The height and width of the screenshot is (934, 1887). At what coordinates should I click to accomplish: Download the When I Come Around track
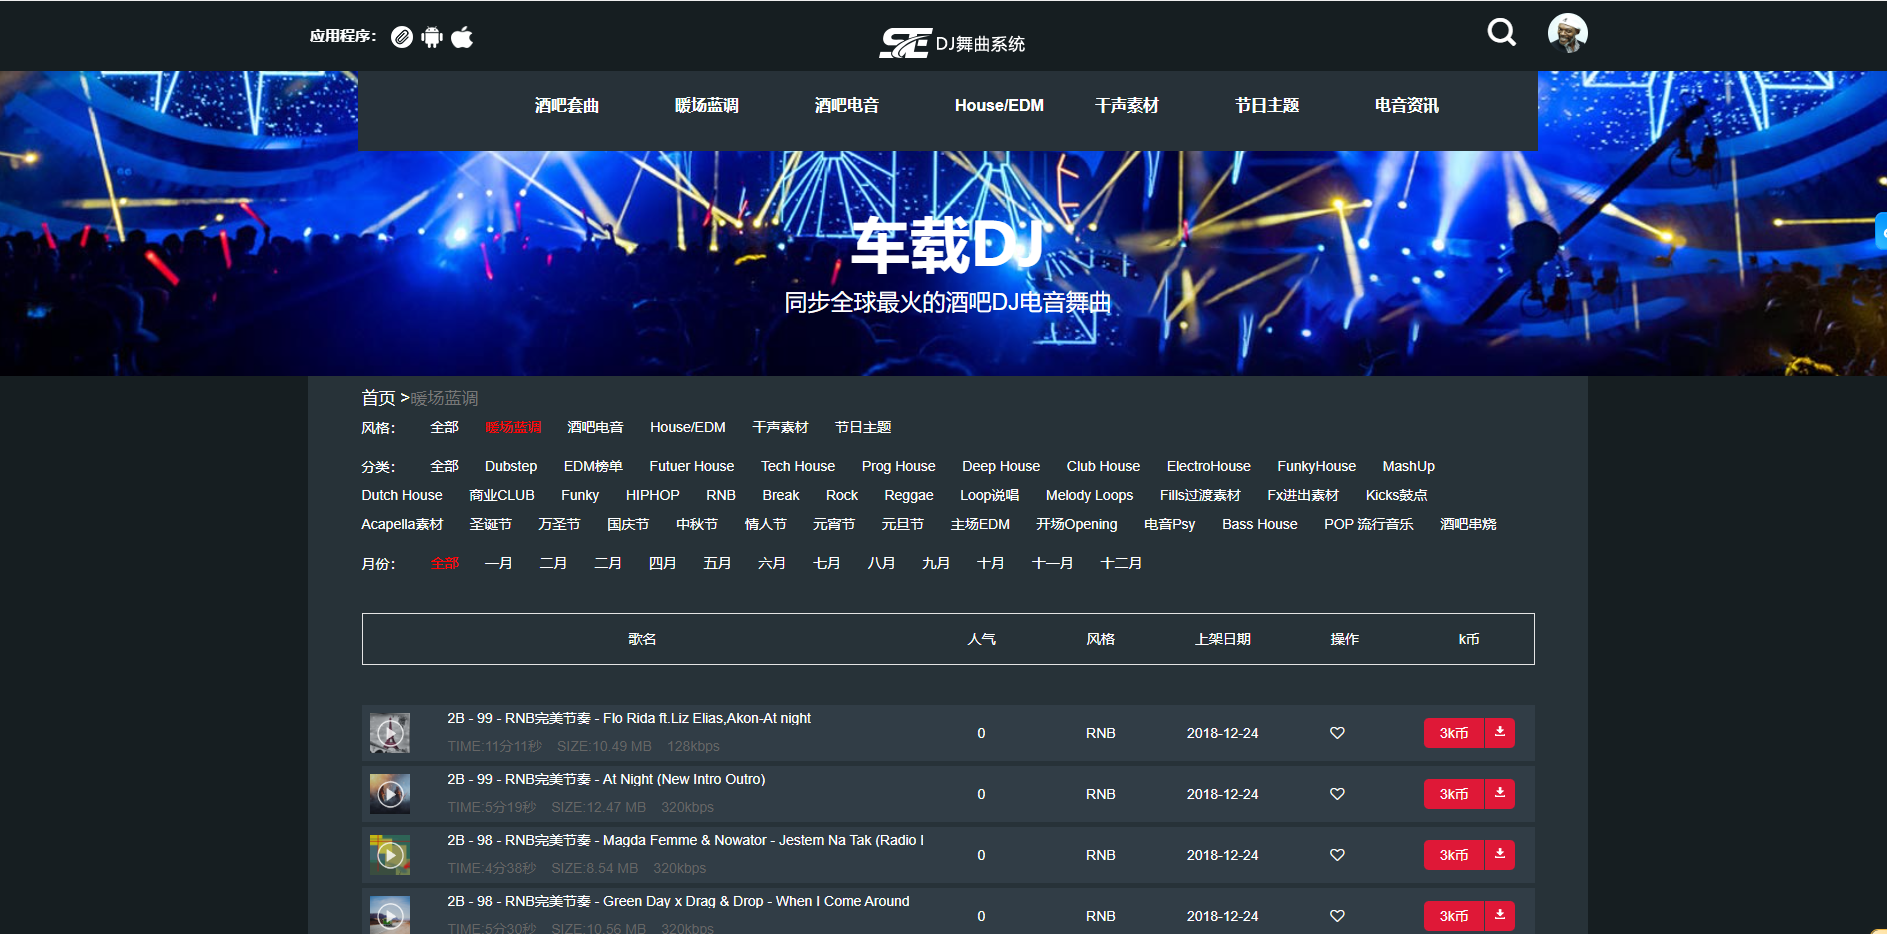click(1499, 915)
